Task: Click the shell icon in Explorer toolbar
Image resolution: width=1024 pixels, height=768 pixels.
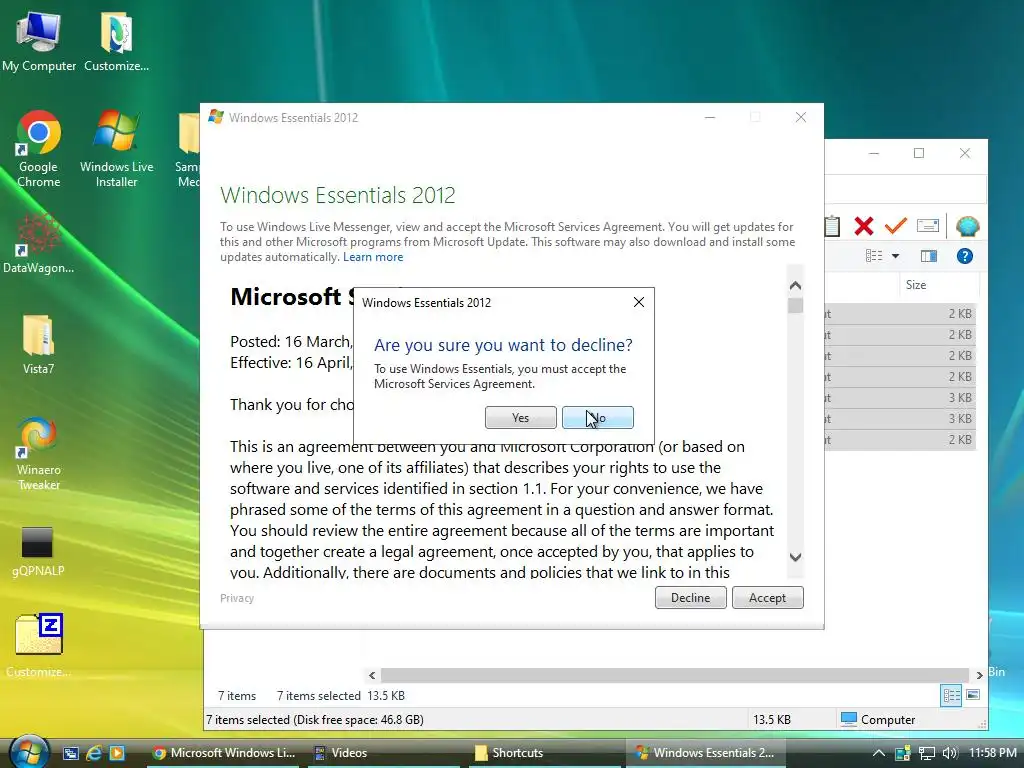Action: coord(967,226)
